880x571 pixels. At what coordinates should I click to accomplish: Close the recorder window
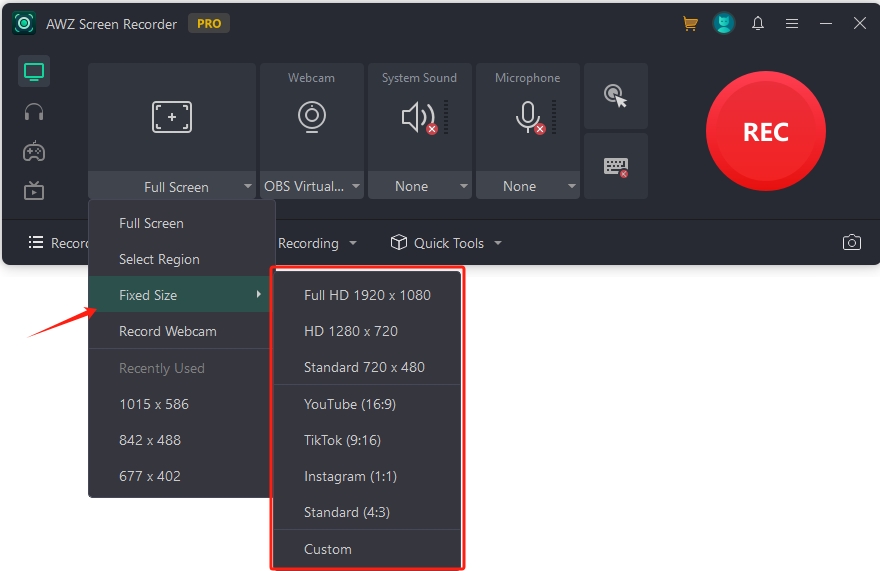(860, 24)
